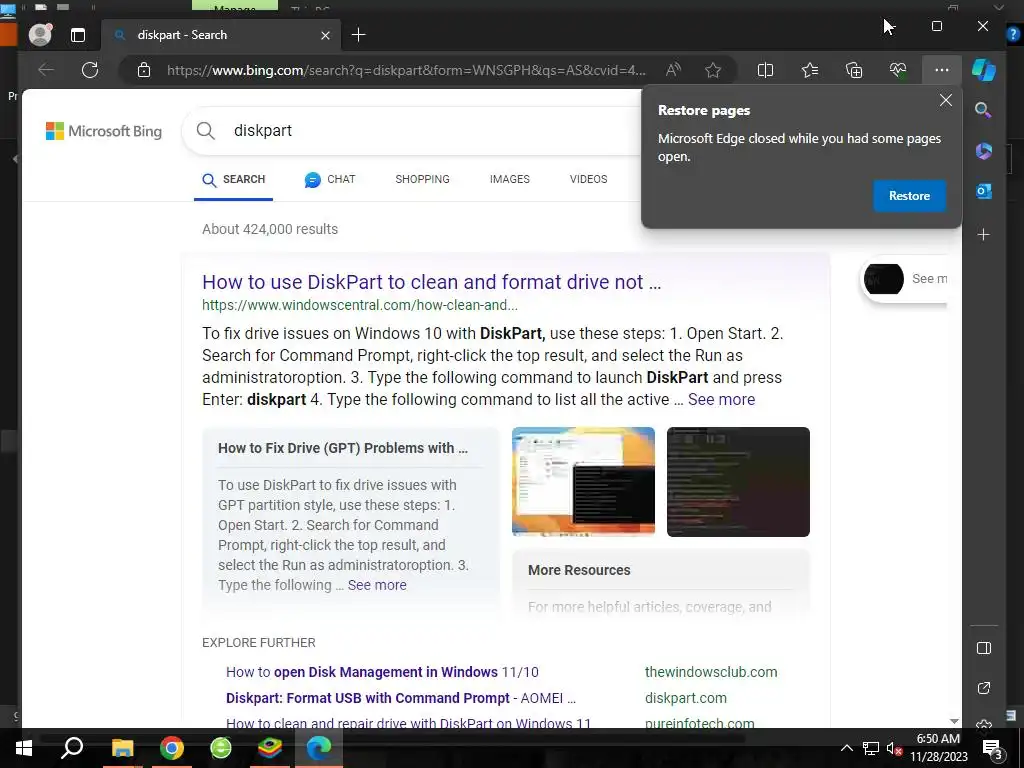Open Microsoft Edge taskbar icon

tap(319, 748)
